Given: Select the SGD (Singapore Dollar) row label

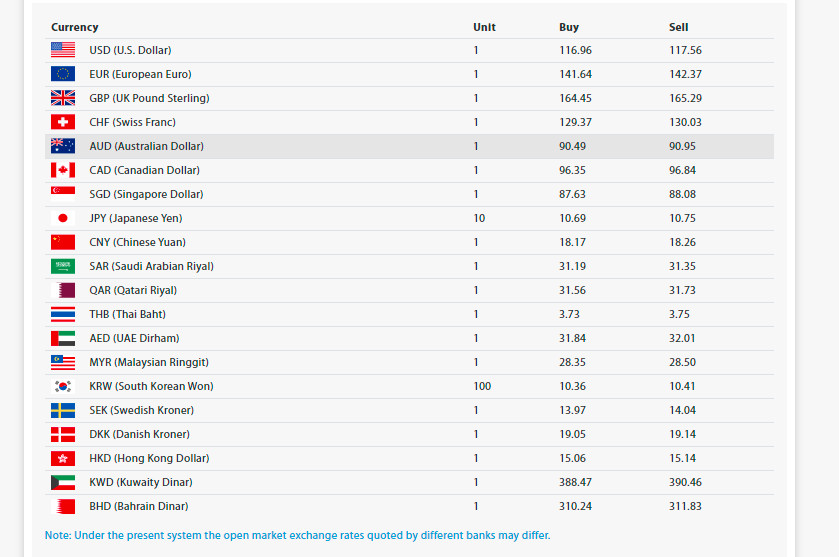Looking at the screenshot, I should (146, 194).
